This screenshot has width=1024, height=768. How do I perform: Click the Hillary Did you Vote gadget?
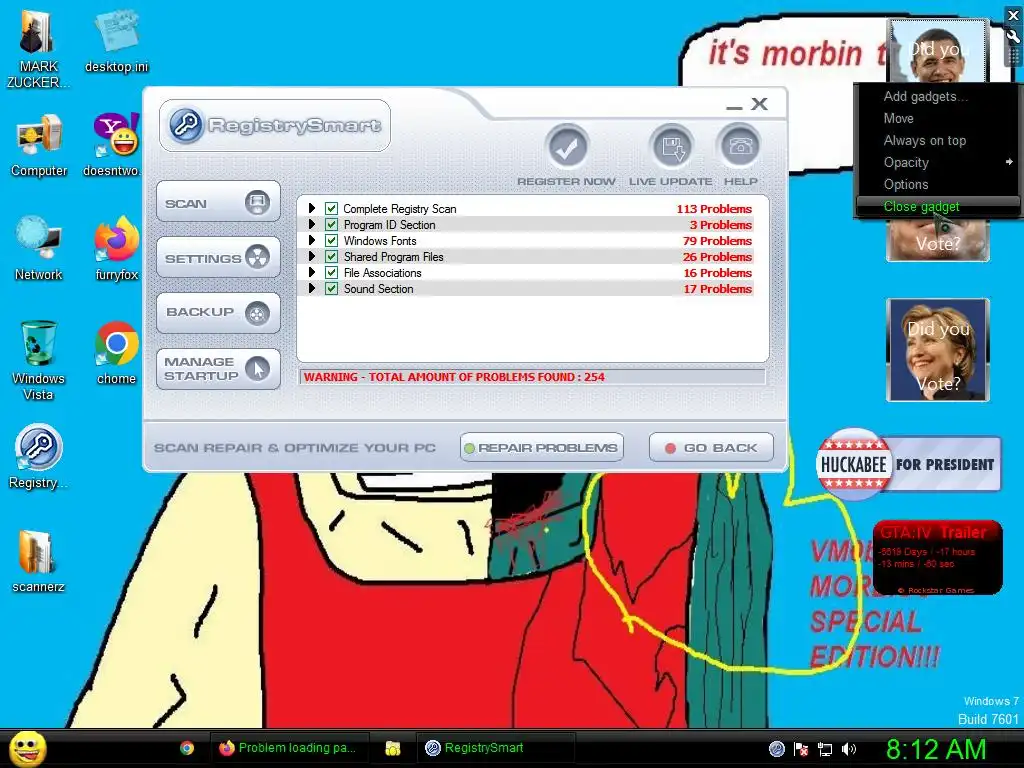pos(938,350)
